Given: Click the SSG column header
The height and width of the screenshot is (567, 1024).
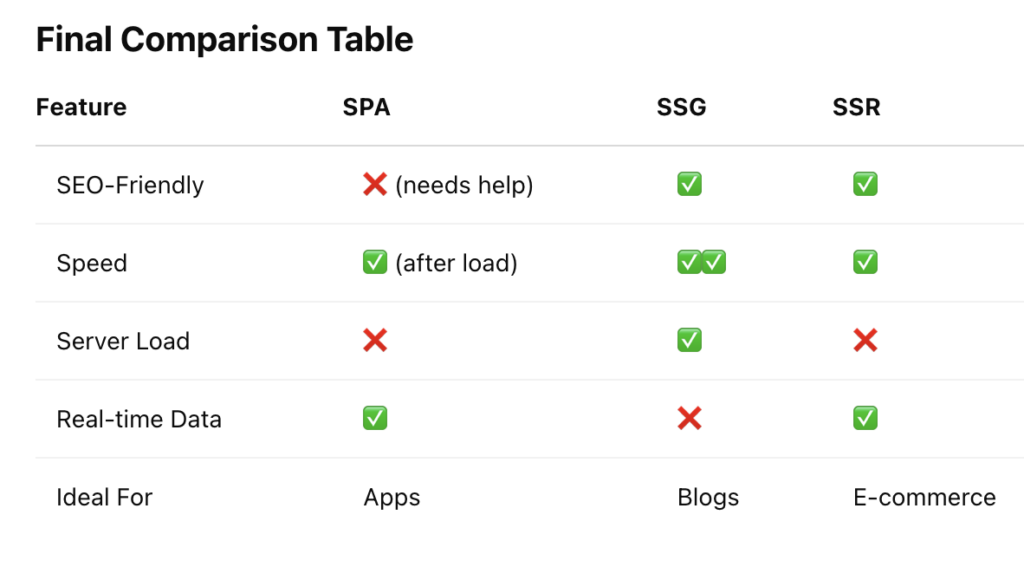Looking at the screenshot, I should [x=681, y=107].
